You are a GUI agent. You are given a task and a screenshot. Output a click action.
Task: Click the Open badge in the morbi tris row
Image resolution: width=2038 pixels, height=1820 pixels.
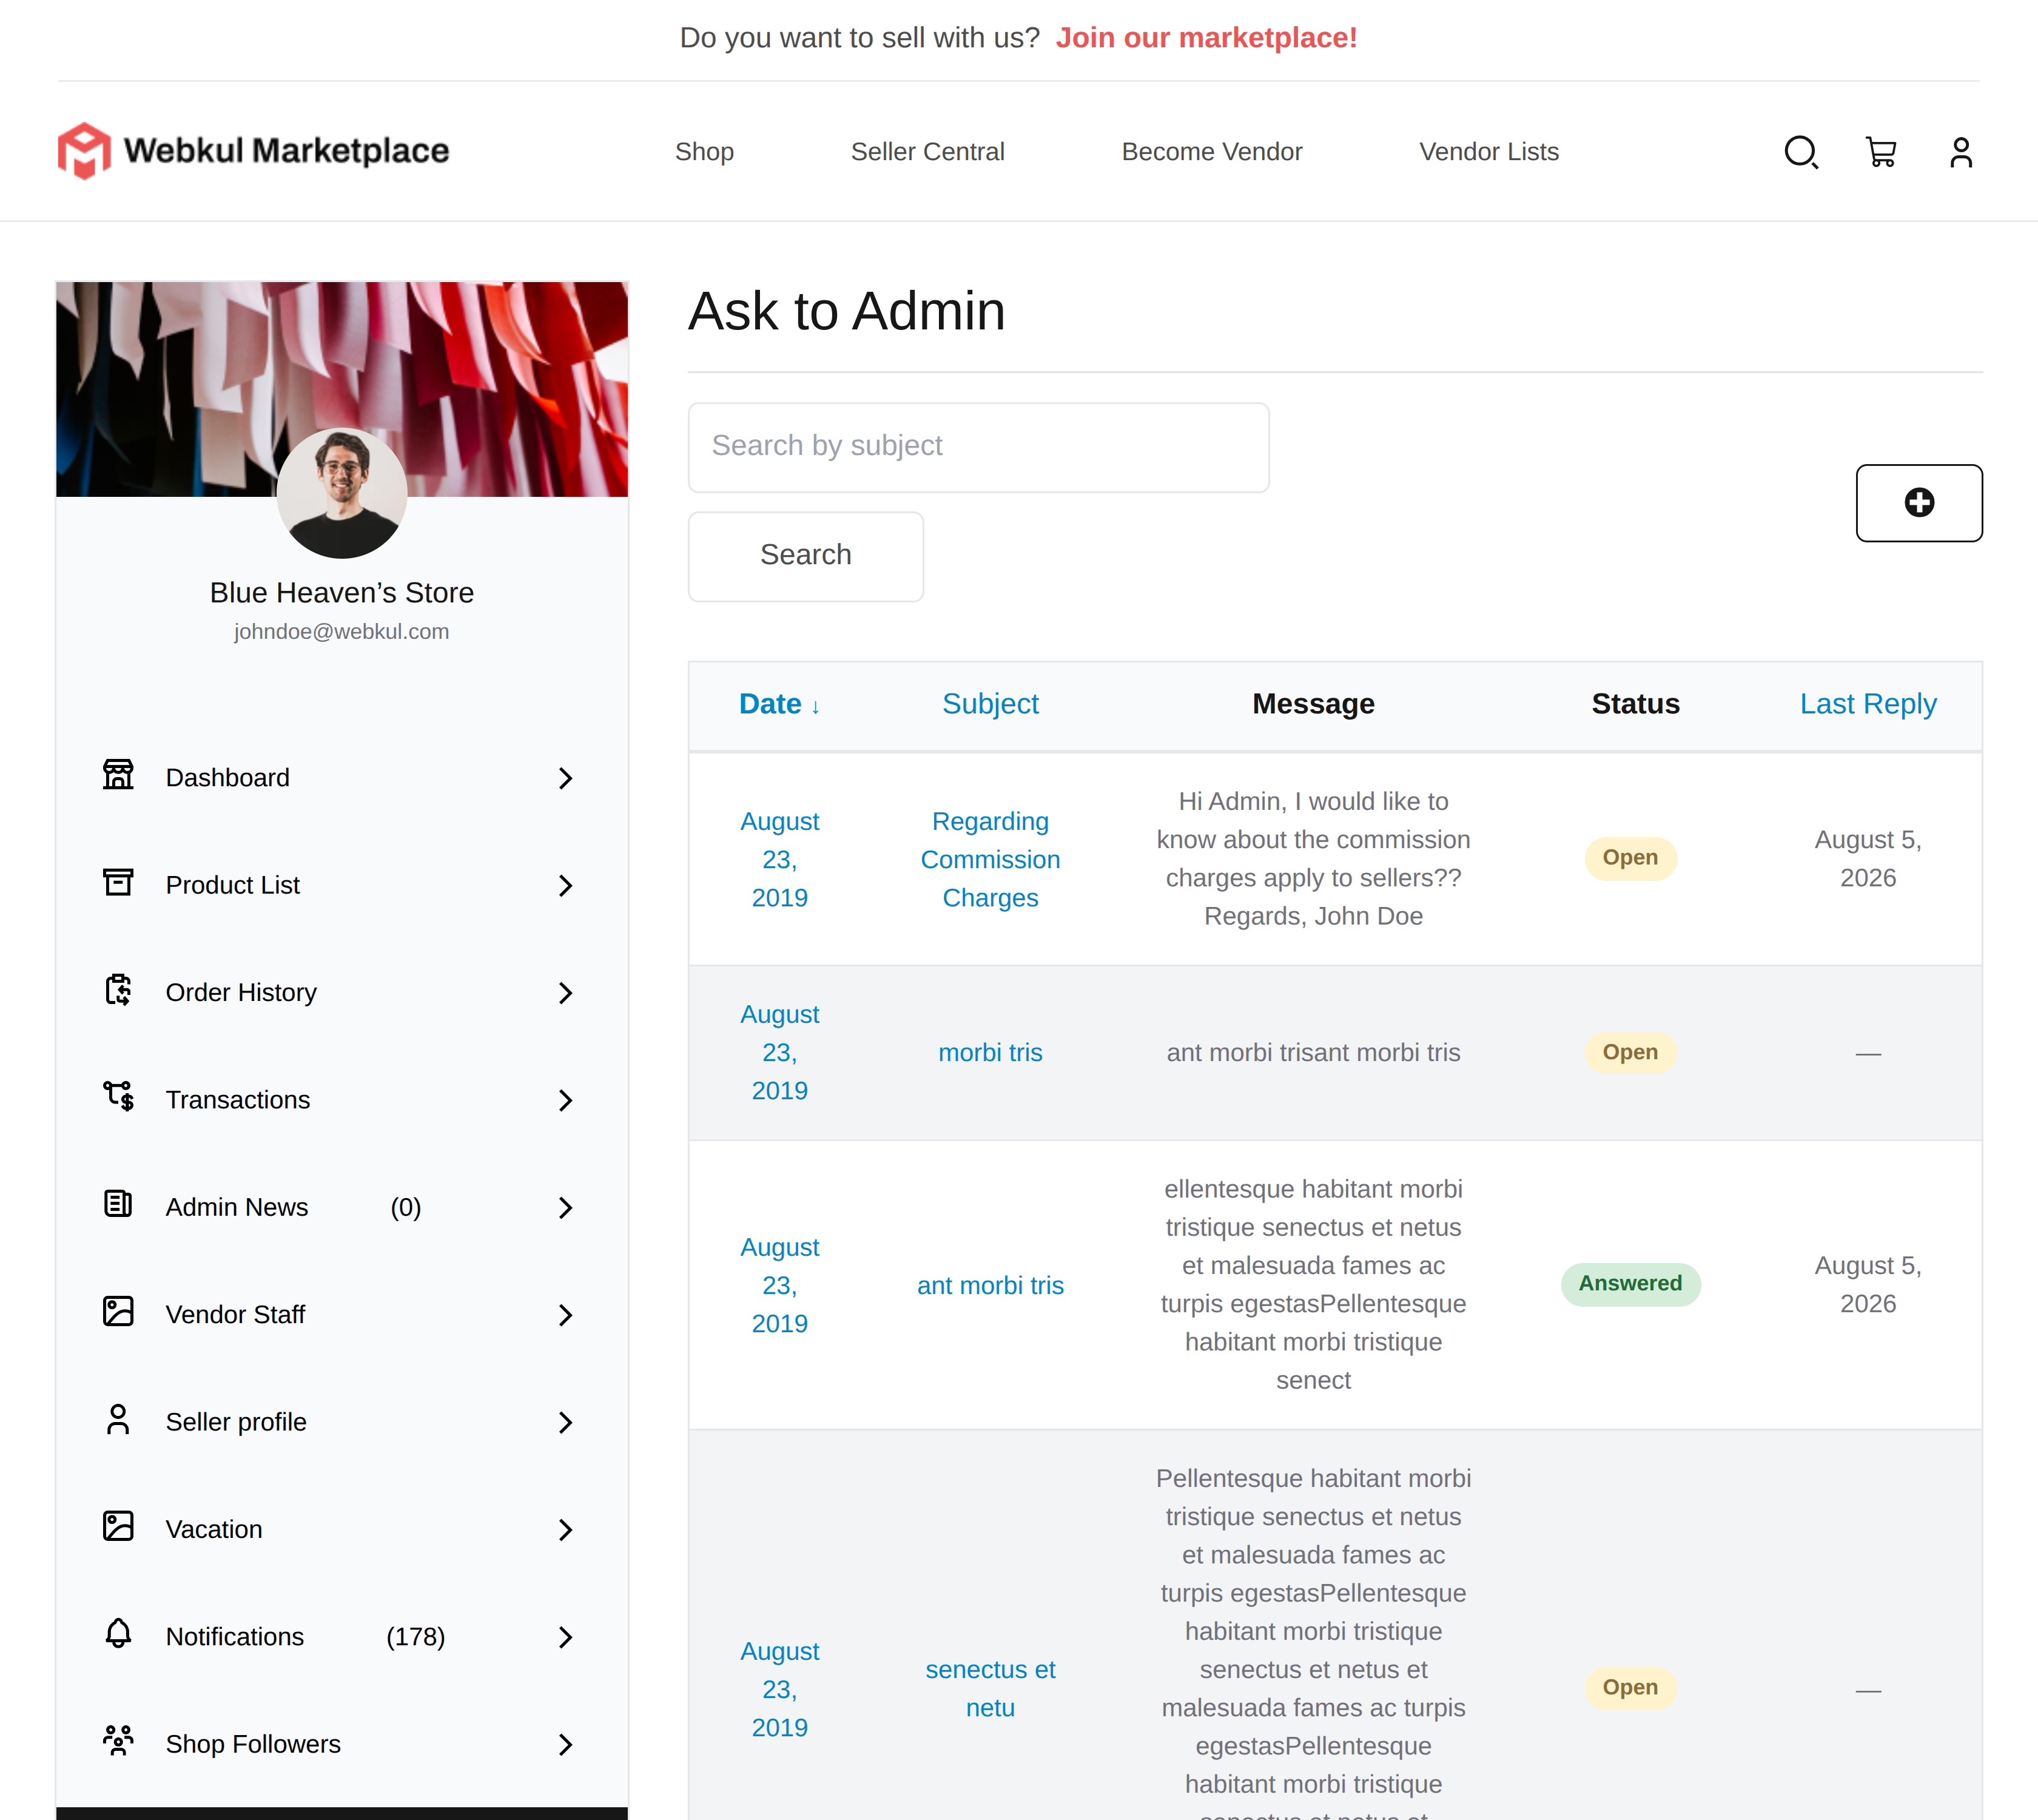(x=1630, y=1052)
